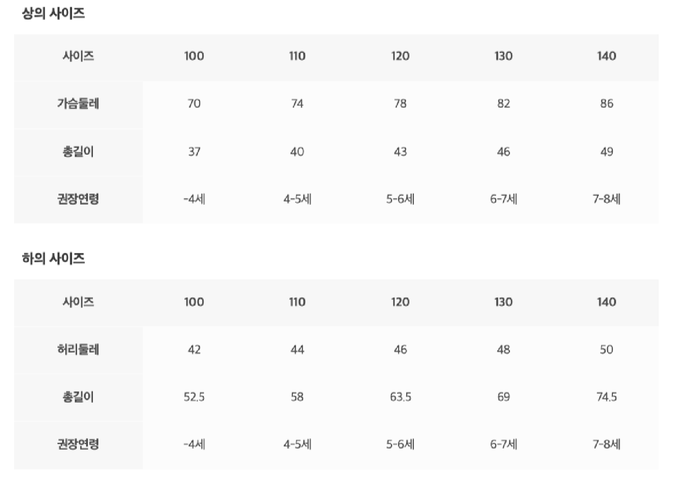Click the 하의 사이즈 heading
The height and width of the screenshot is (486, 680).
[x=53, y=259]
